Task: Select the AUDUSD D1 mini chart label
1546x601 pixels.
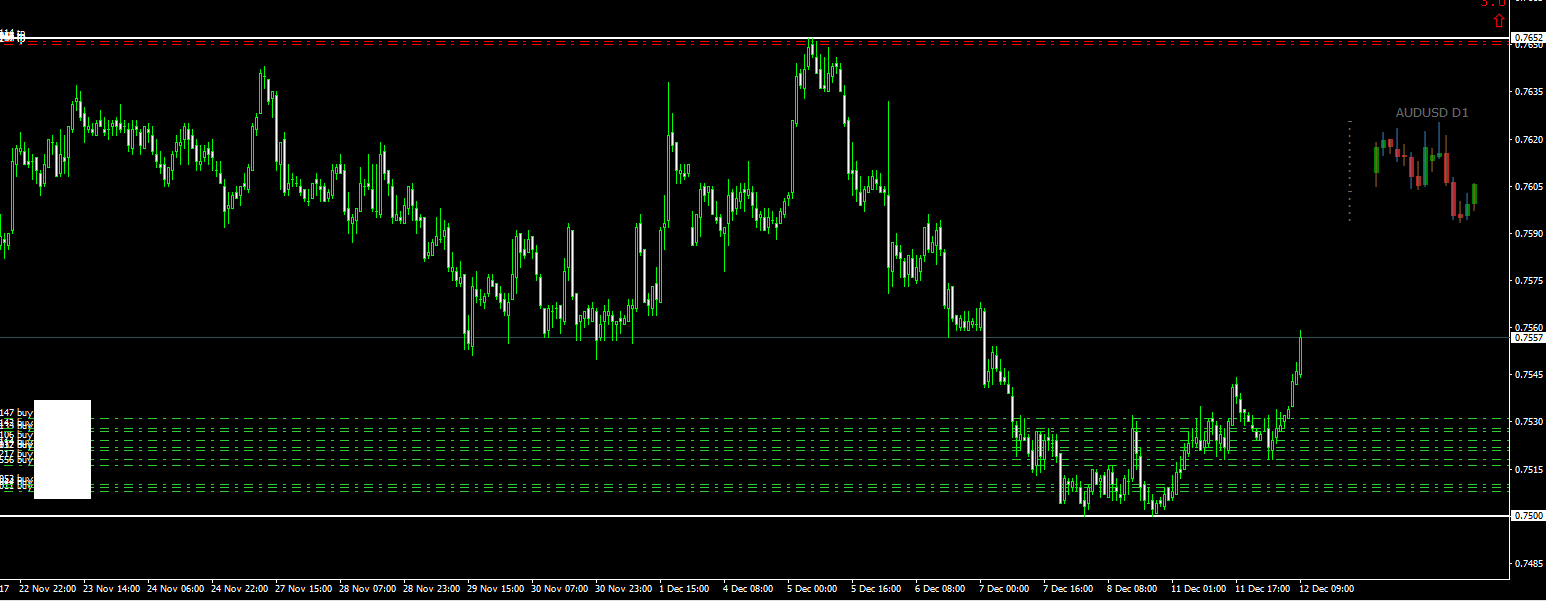Action: coord(1432,113)
